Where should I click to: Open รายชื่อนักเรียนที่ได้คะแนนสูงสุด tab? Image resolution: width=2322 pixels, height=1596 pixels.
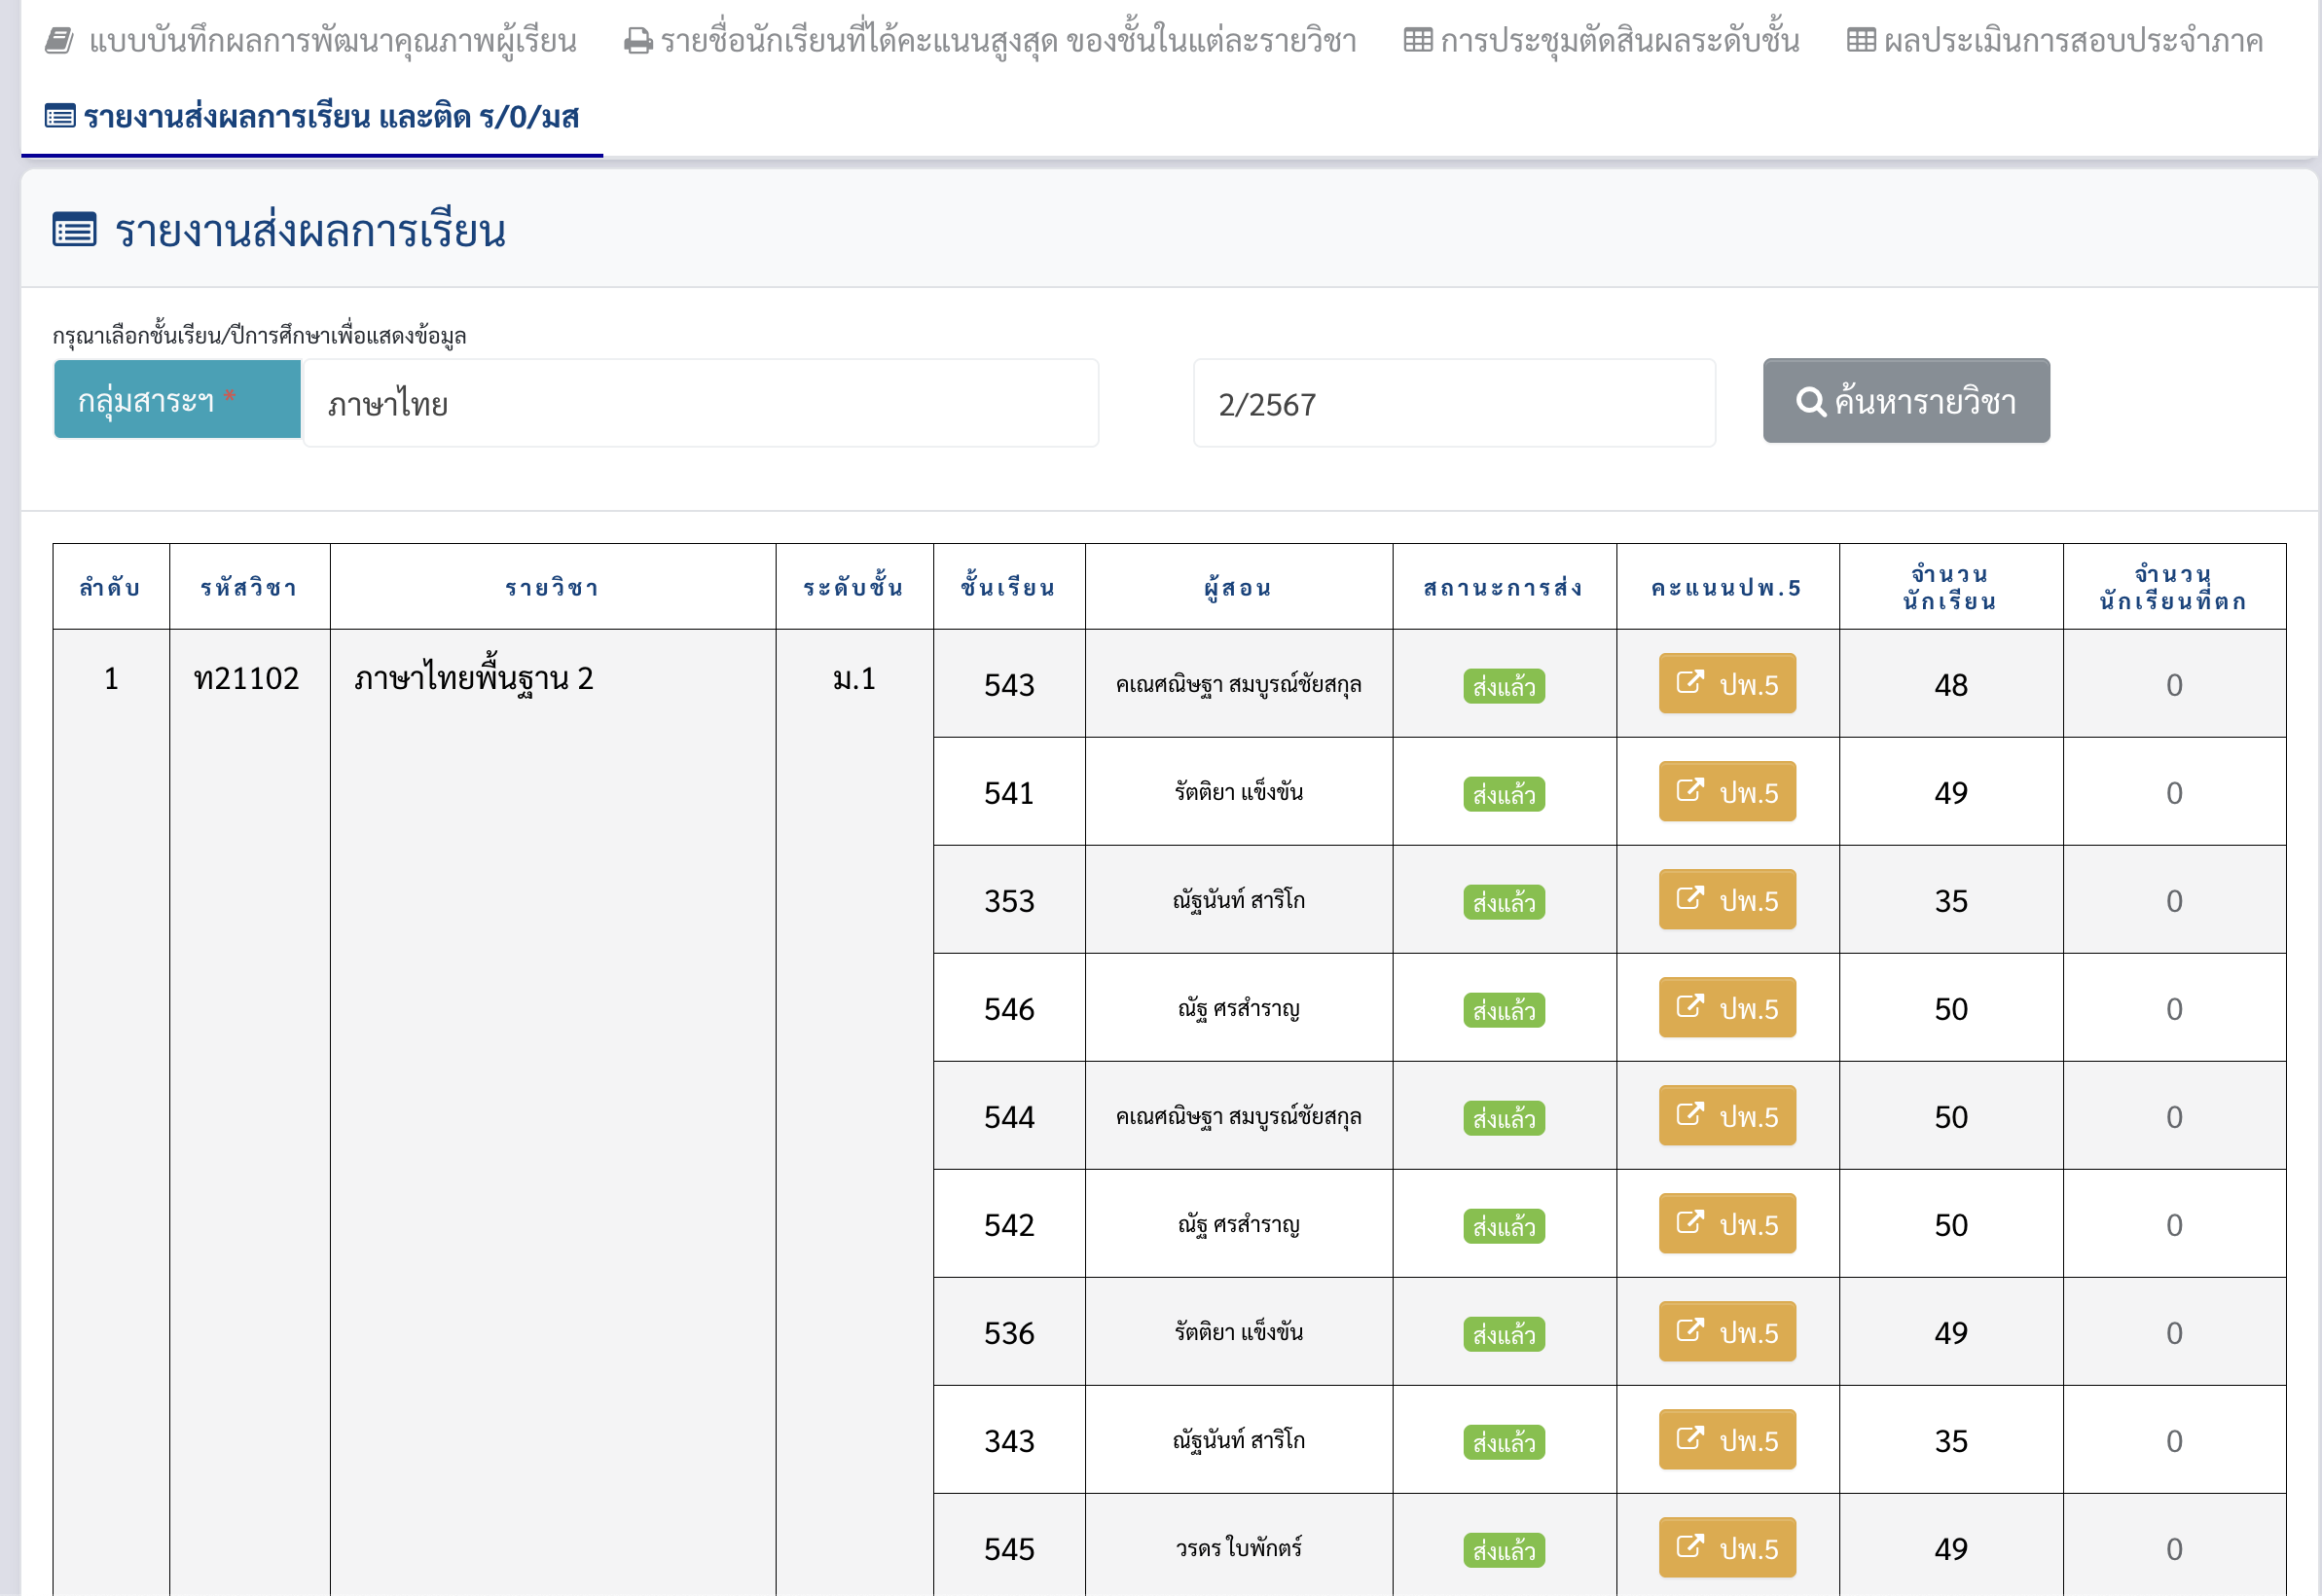coord(1007,41)
